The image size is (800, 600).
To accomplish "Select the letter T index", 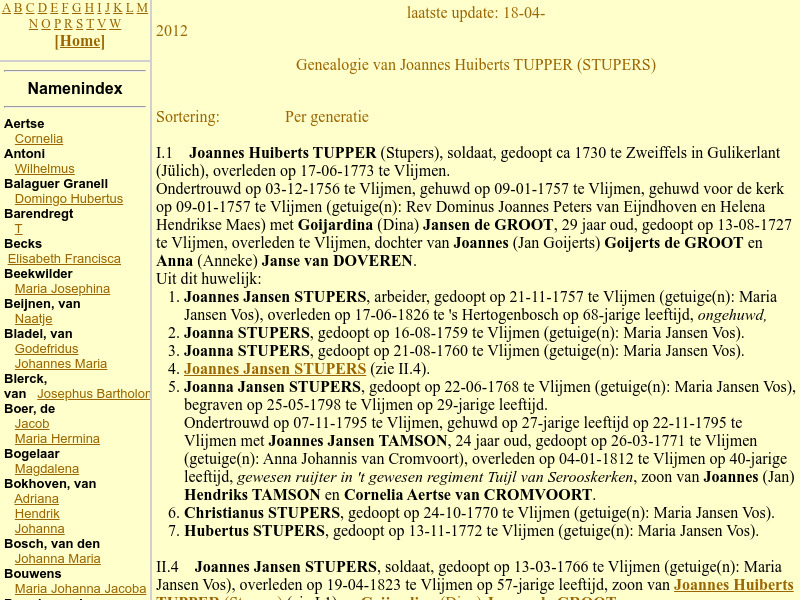I will 90,24.
